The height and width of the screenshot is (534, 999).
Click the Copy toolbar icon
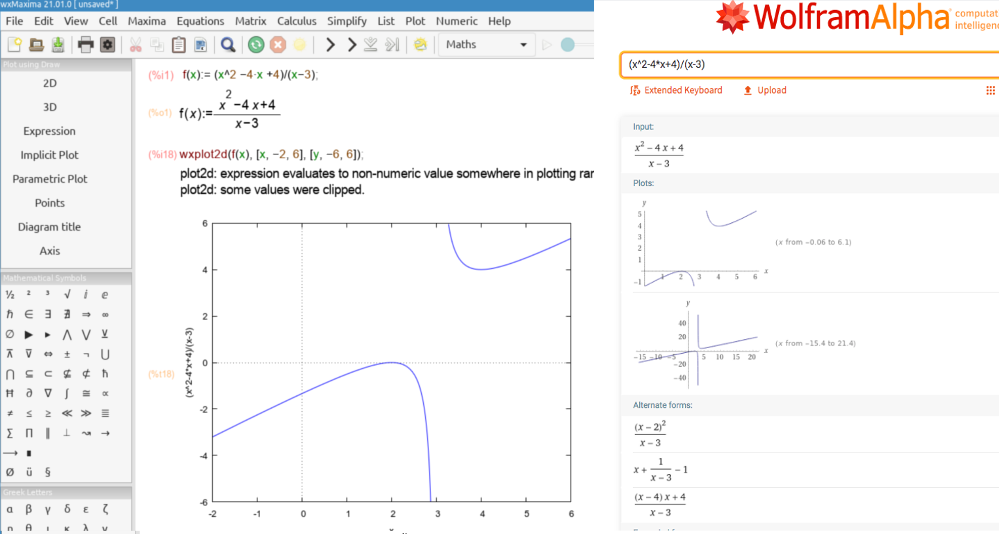pyautogui.click(x=157, y=45)
